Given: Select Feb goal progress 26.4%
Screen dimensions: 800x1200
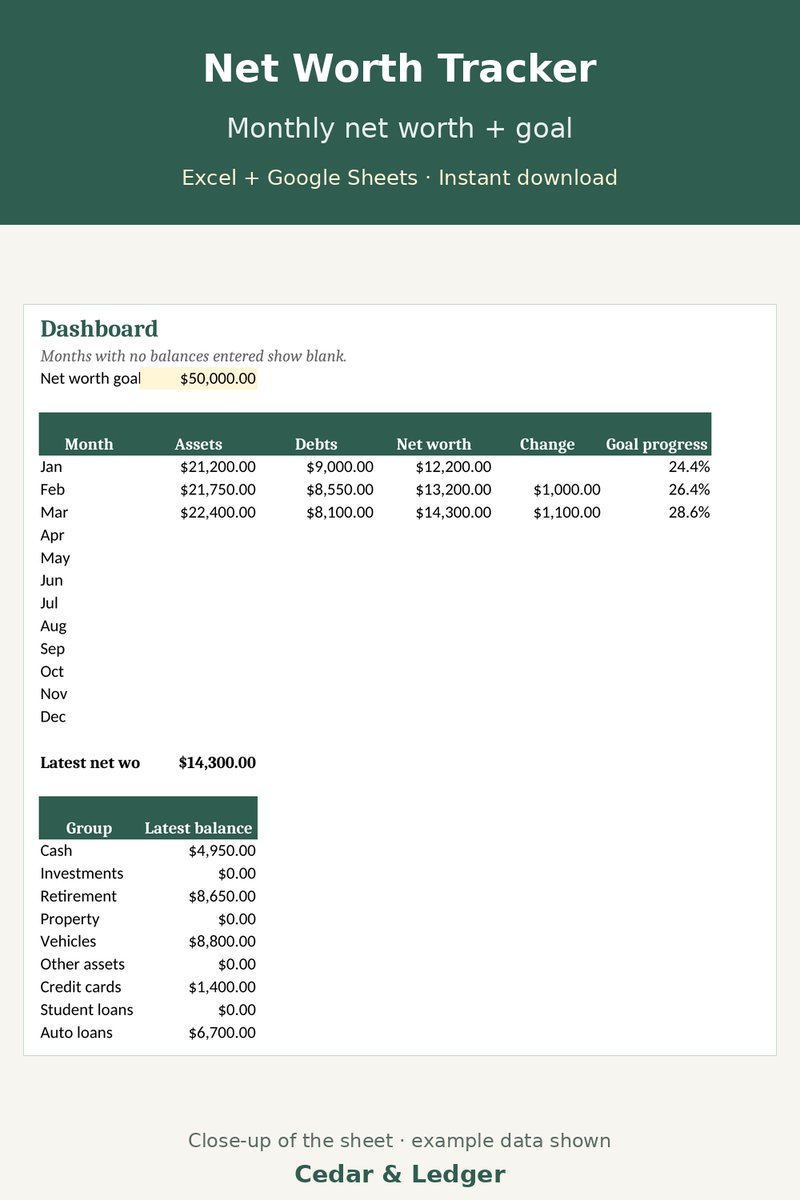Looking at the screenshot, I should point(689,489).
